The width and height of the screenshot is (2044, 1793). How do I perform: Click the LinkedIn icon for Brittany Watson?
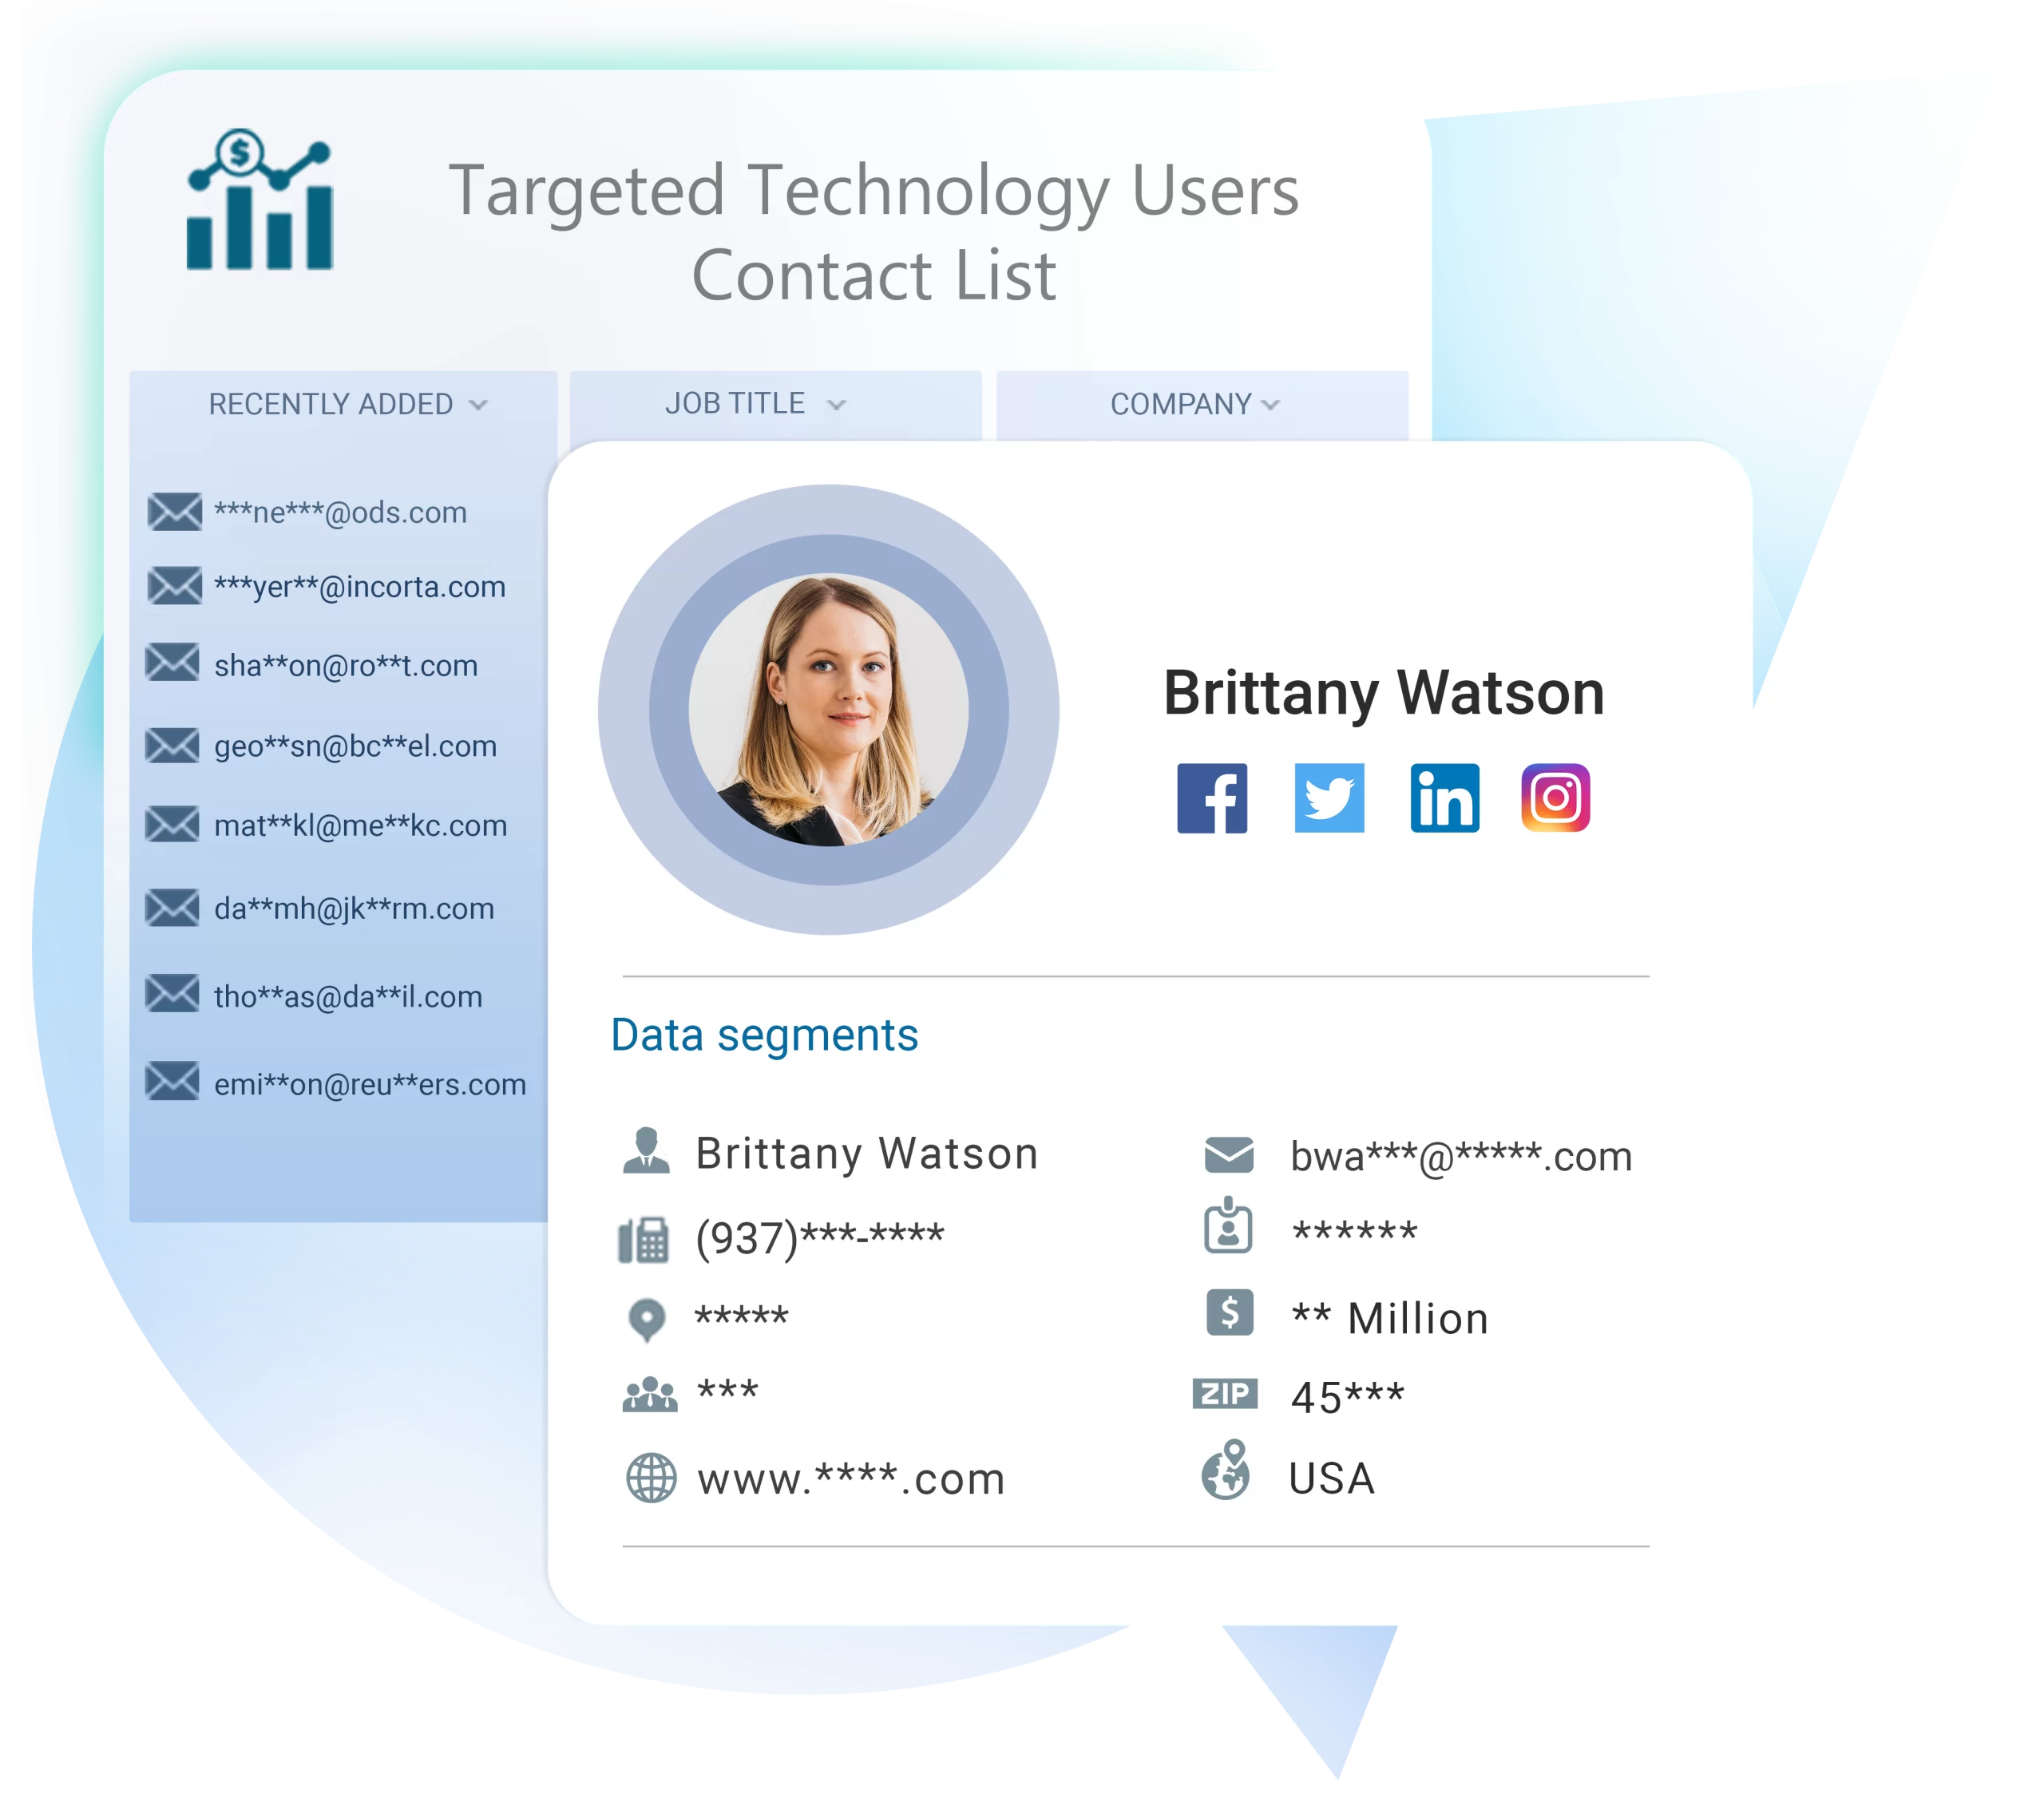(x=1446, y=801)
